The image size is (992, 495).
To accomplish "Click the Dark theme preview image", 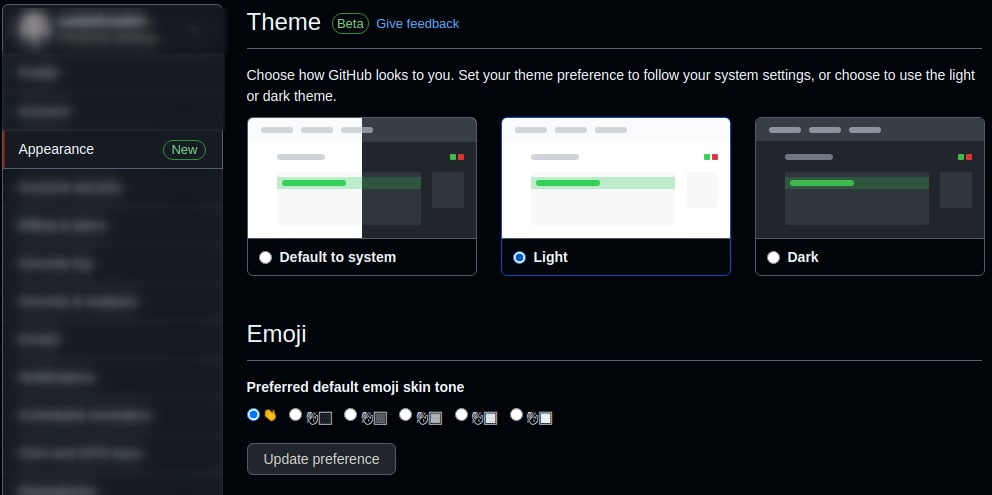I will click(870, 178).
